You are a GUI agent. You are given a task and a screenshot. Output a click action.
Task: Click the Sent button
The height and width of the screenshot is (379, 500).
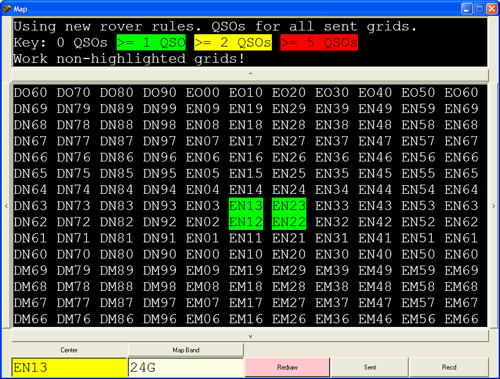370,367
